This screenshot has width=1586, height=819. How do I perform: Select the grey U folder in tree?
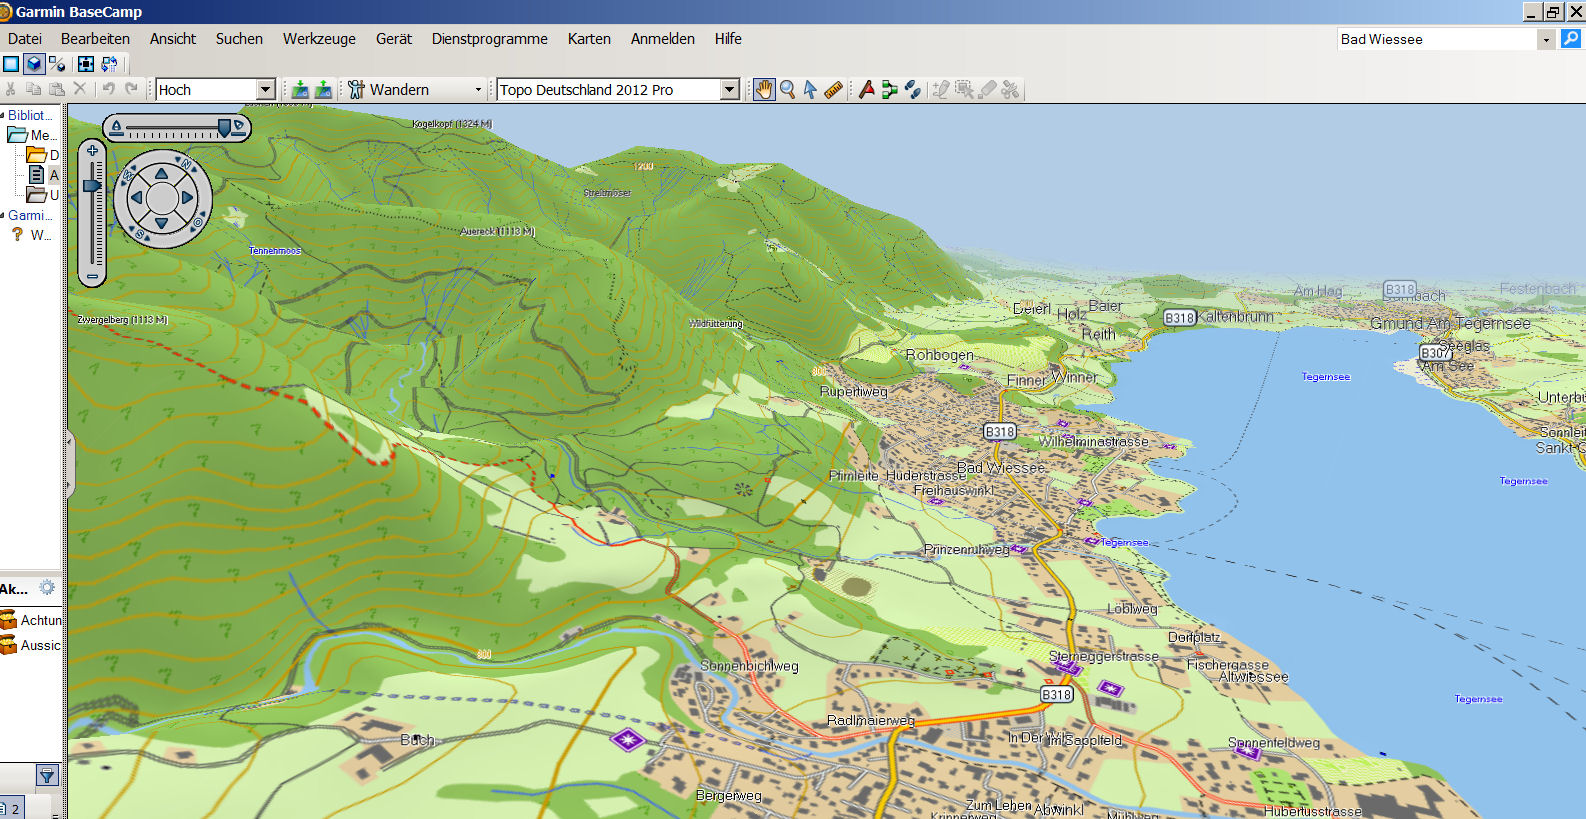point(43,195)
